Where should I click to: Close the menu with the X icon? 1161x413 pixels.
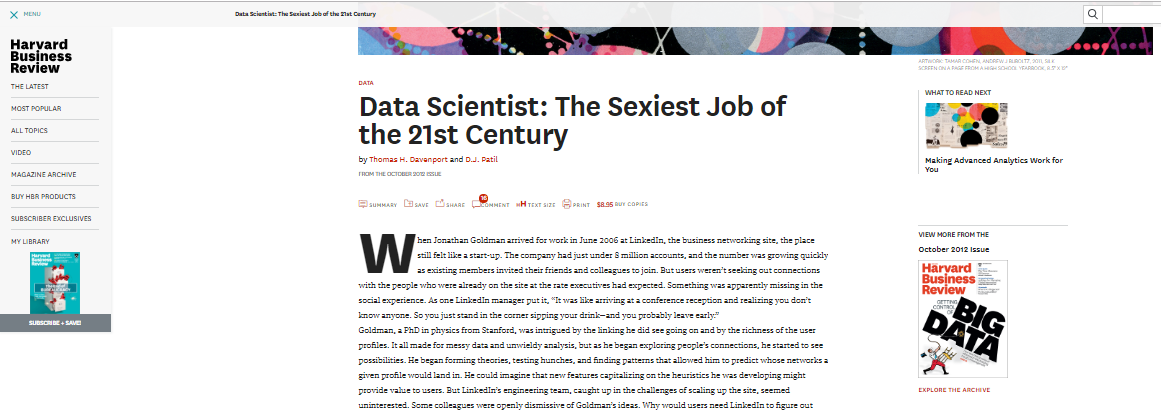click(x=14, y=14)
